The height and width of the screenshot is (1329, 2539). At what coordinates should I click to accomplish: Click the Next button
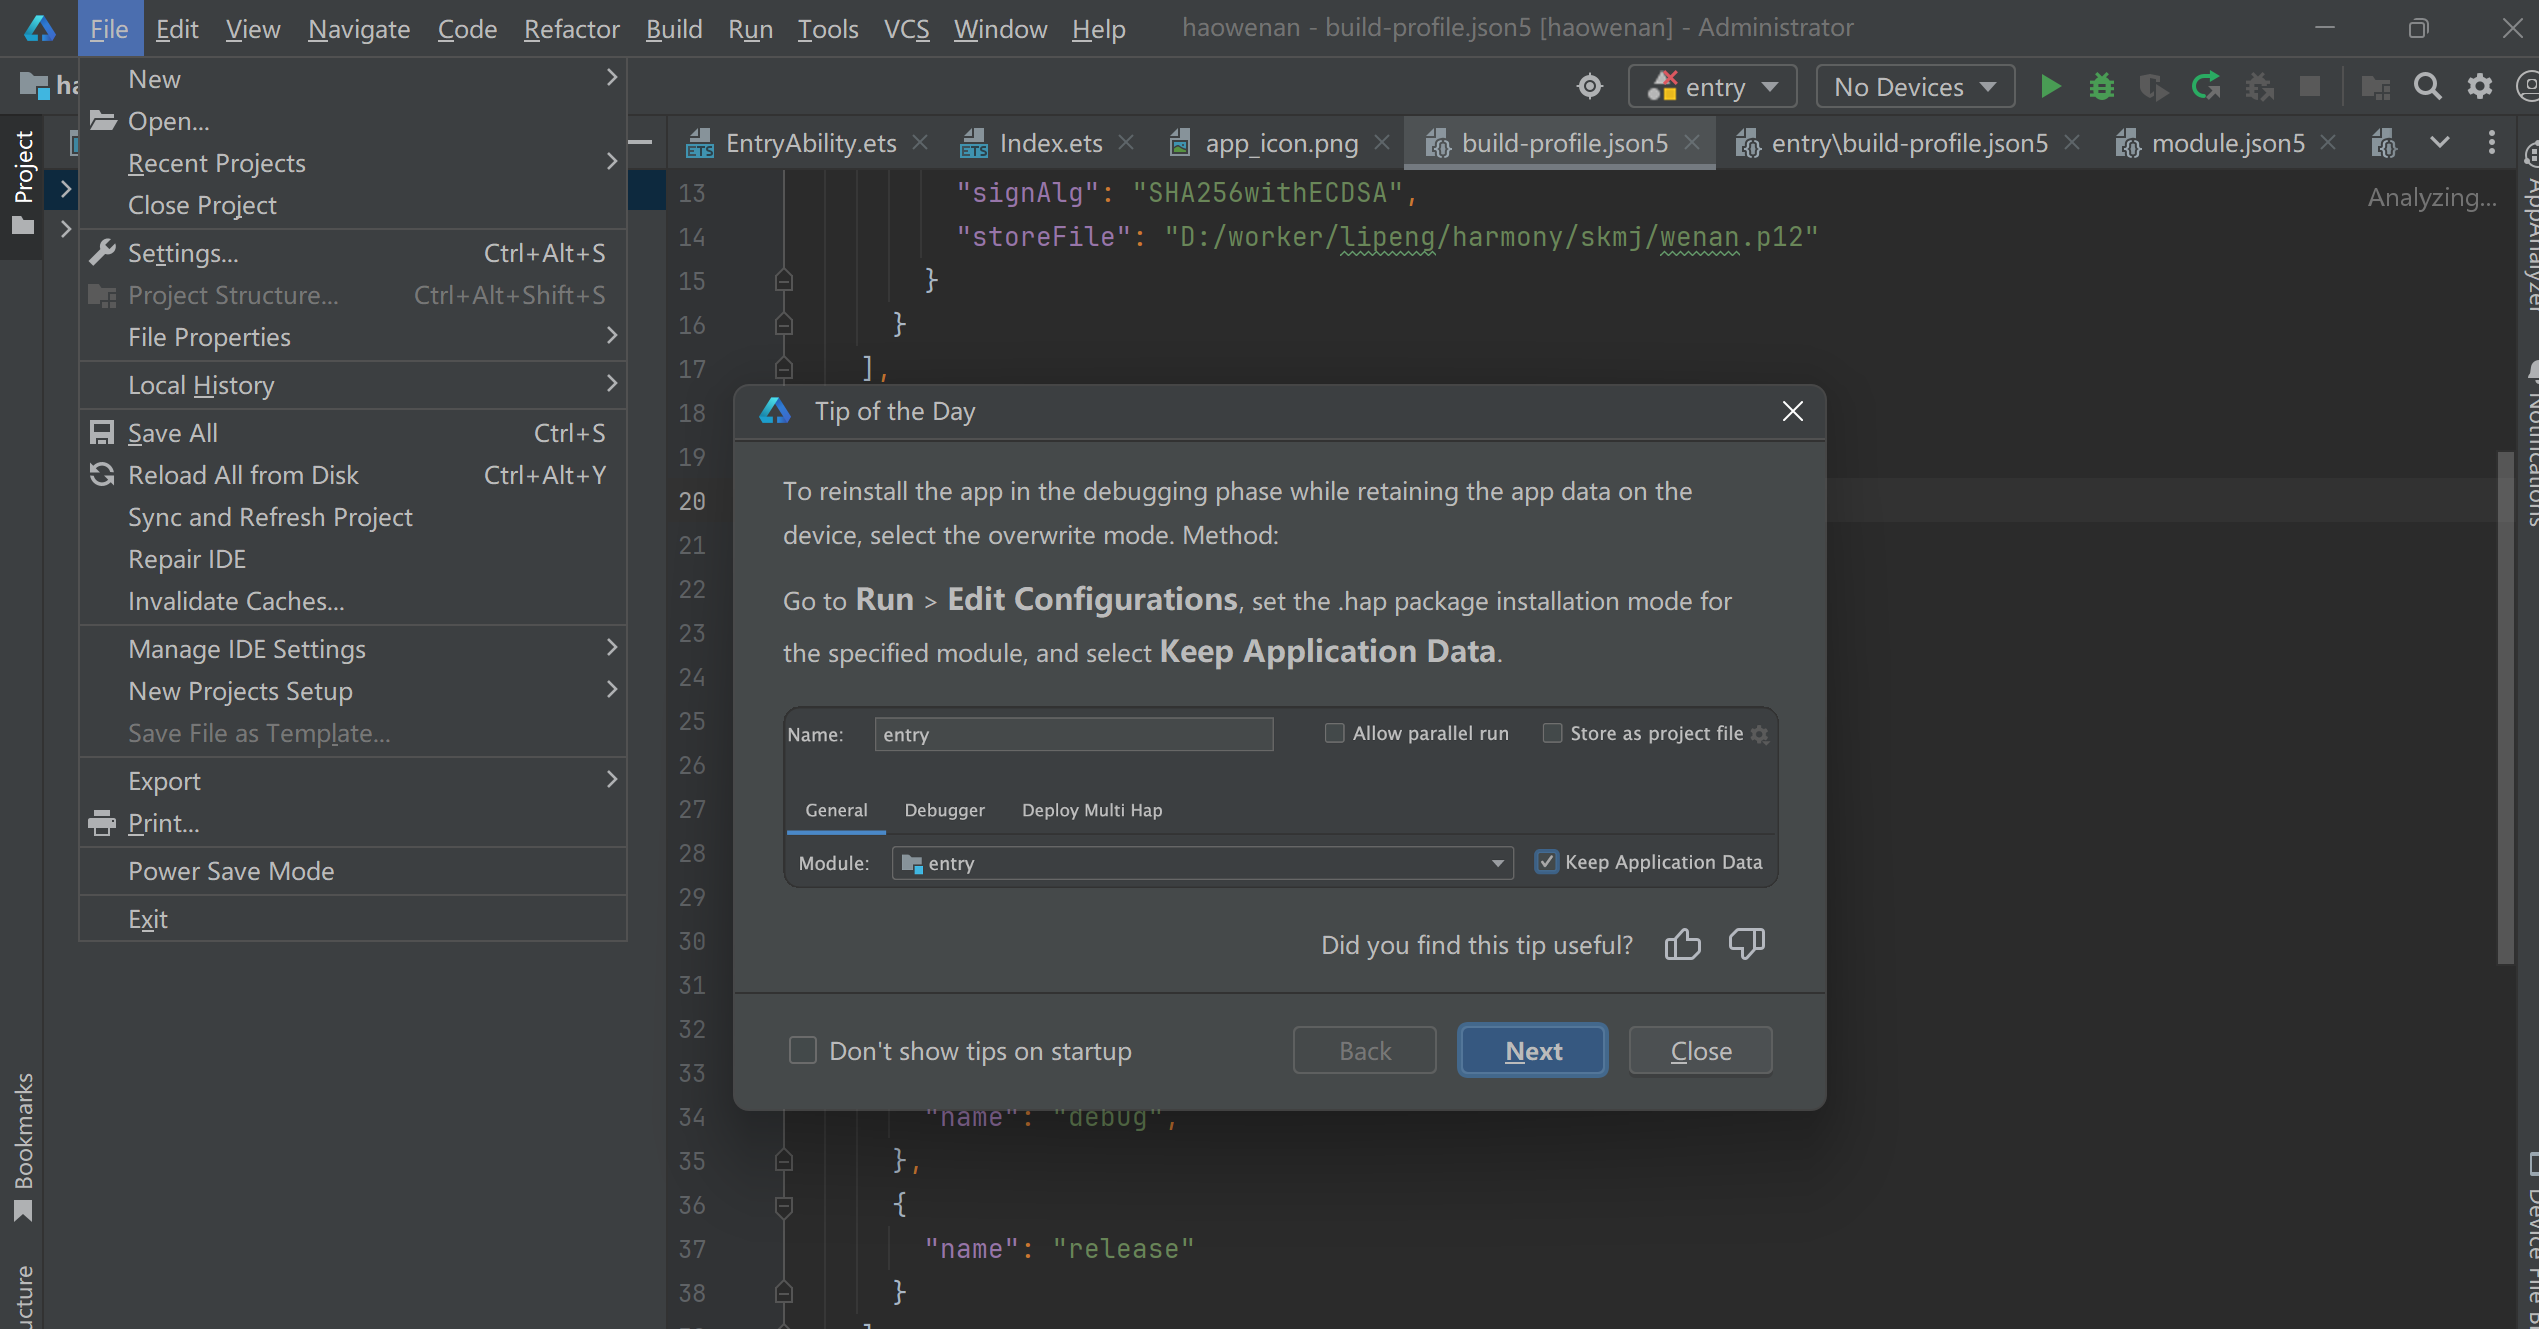pos(1533,1050)
